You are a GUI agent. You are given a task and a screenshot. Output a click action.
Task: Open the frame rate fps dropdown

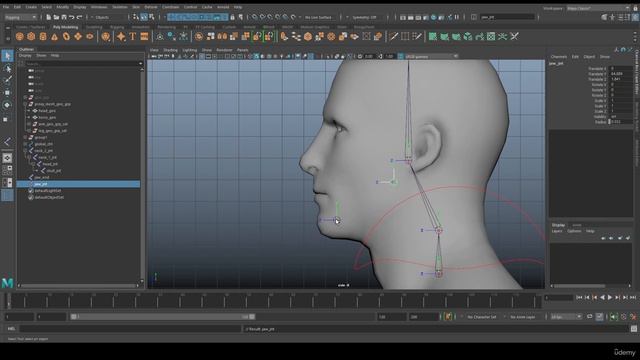(566, 317)
